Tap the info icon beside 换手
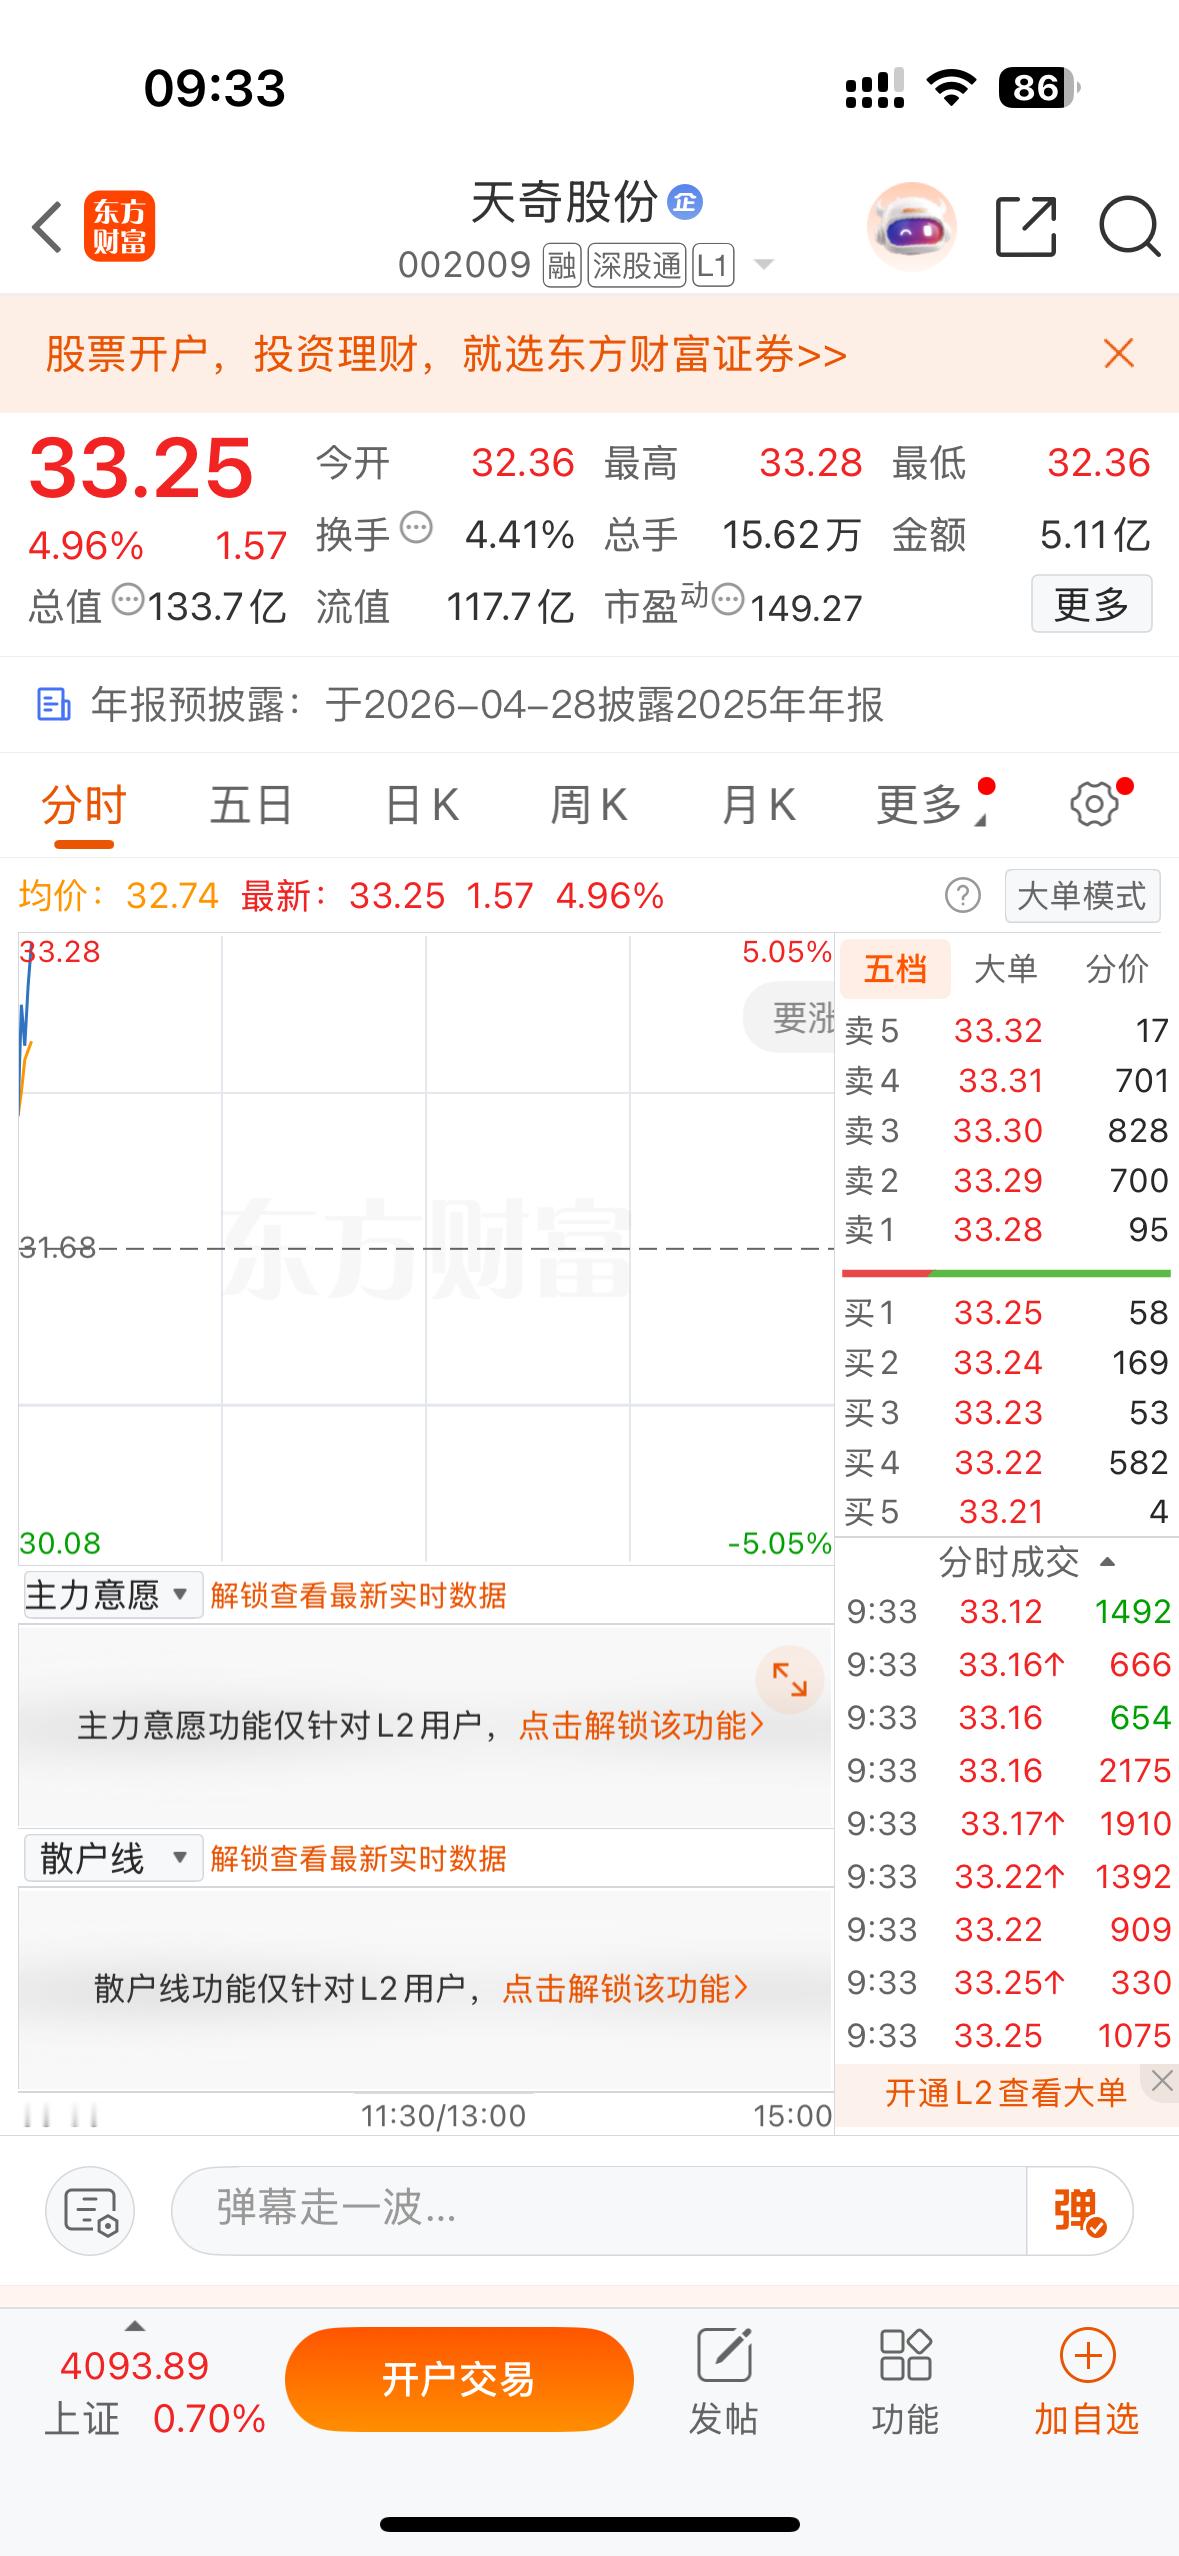This screenshot has height=2556, width=1179. point(416,527)
